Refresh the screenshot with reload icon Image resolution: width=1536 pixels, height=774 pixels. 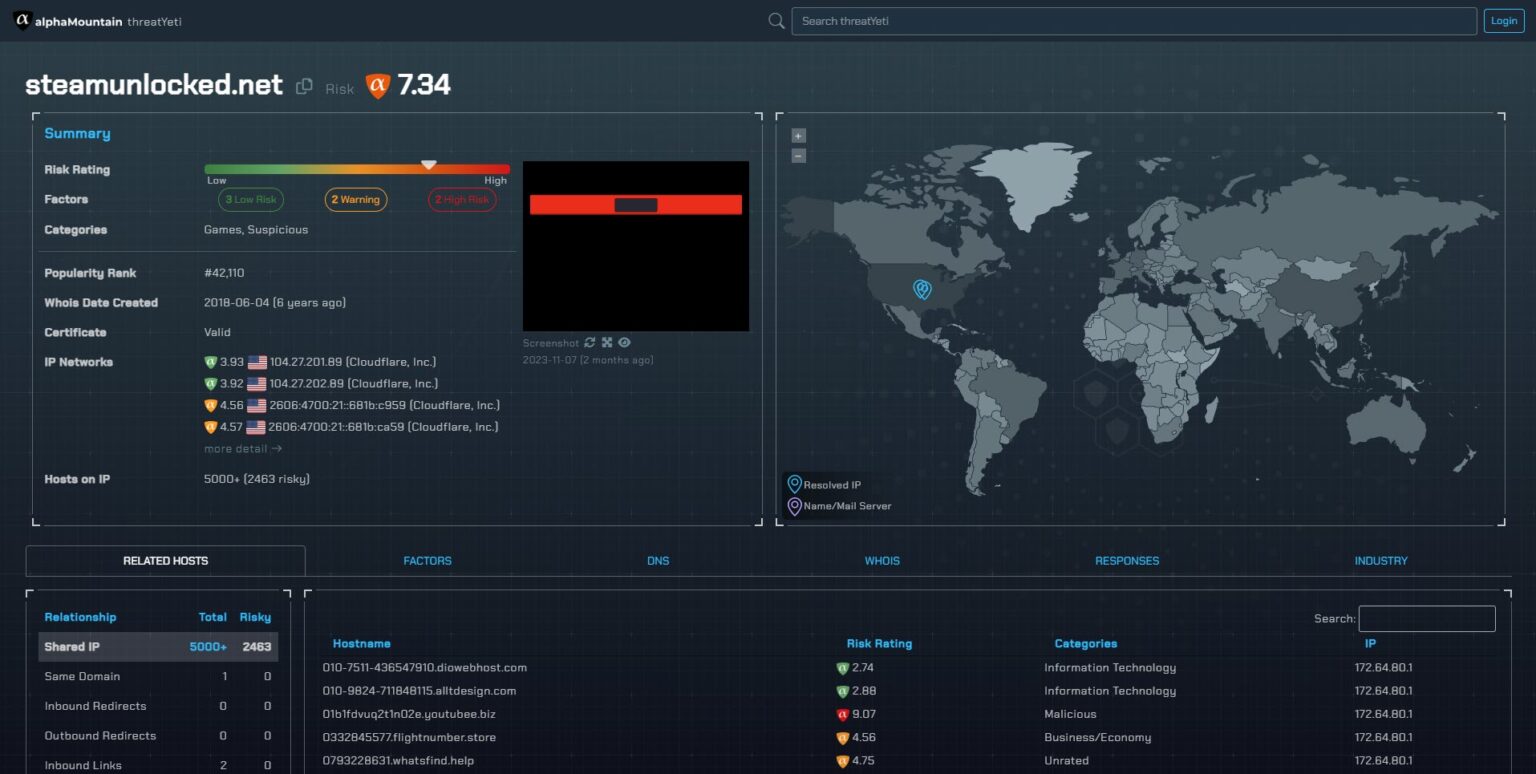point(590,343)
